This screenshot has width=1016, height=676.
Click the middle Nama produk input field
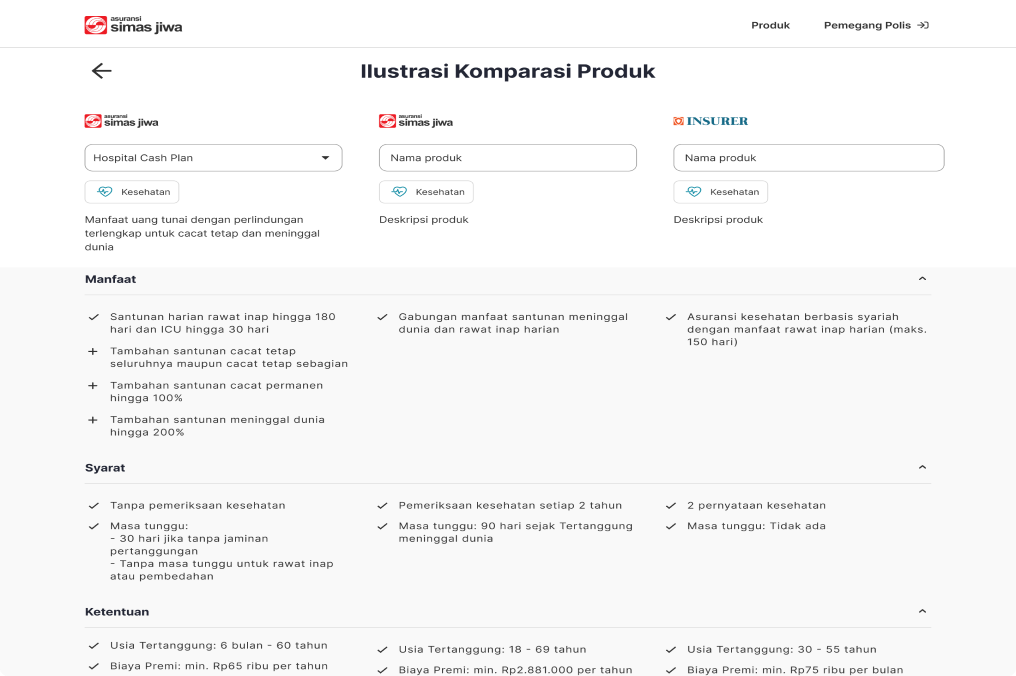pyautogui.click(x=508, y=157)
